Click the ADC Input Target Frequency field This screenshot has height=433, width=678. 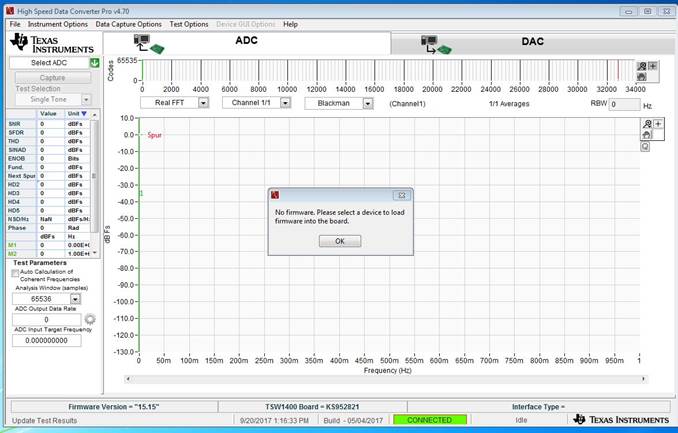click(x=47, y=340)
